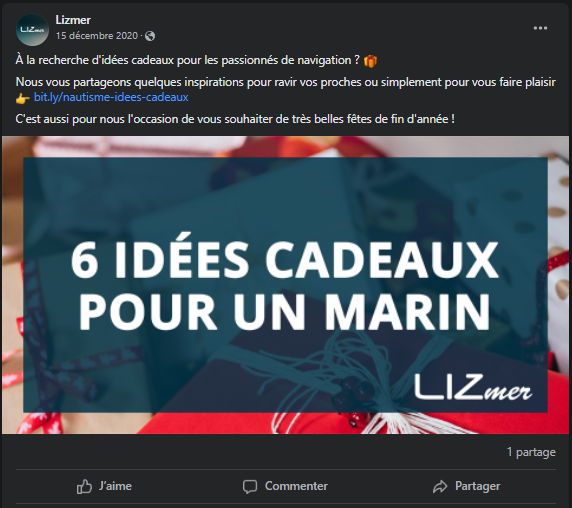Screen dimensions: 572x508
Task: Click the comment speech bubble icon
Action: (x=250, y=486)
